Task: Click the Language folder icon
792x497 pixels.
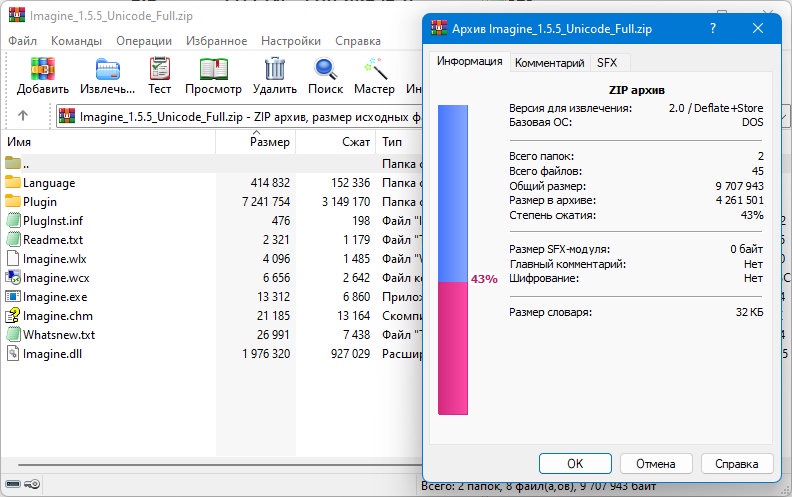Action: (x=13, y=182)
